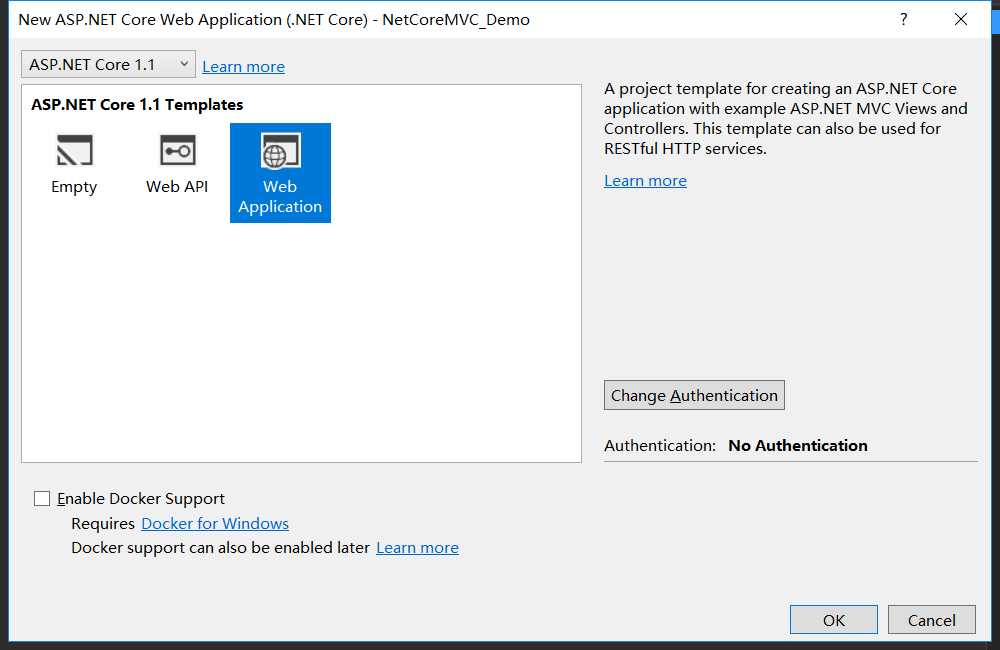The height and width of the screenshot is (650, 1000).
Task: Open Learn more link about Docker support
Action: [417, 548]
